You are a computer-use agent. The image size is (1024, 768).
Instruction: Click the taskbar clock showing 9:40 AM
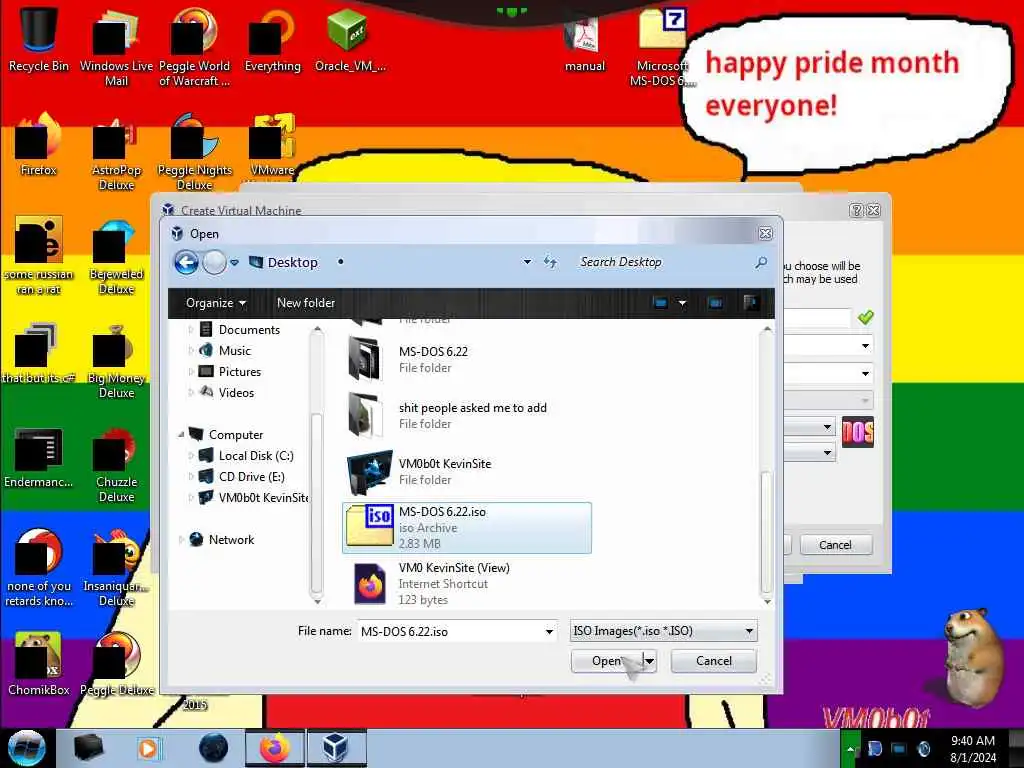tap(973, 748)
